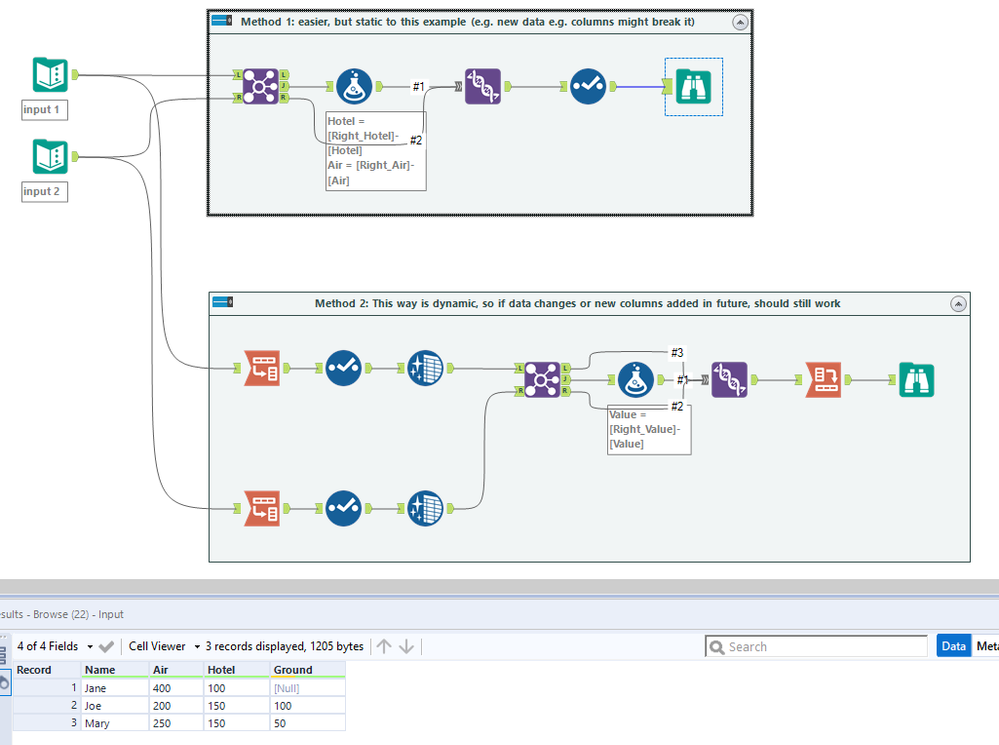Viewport: 999px width, 745px height.
Task: Select the input 2 Text Input tool
Action: coord(50,156)
